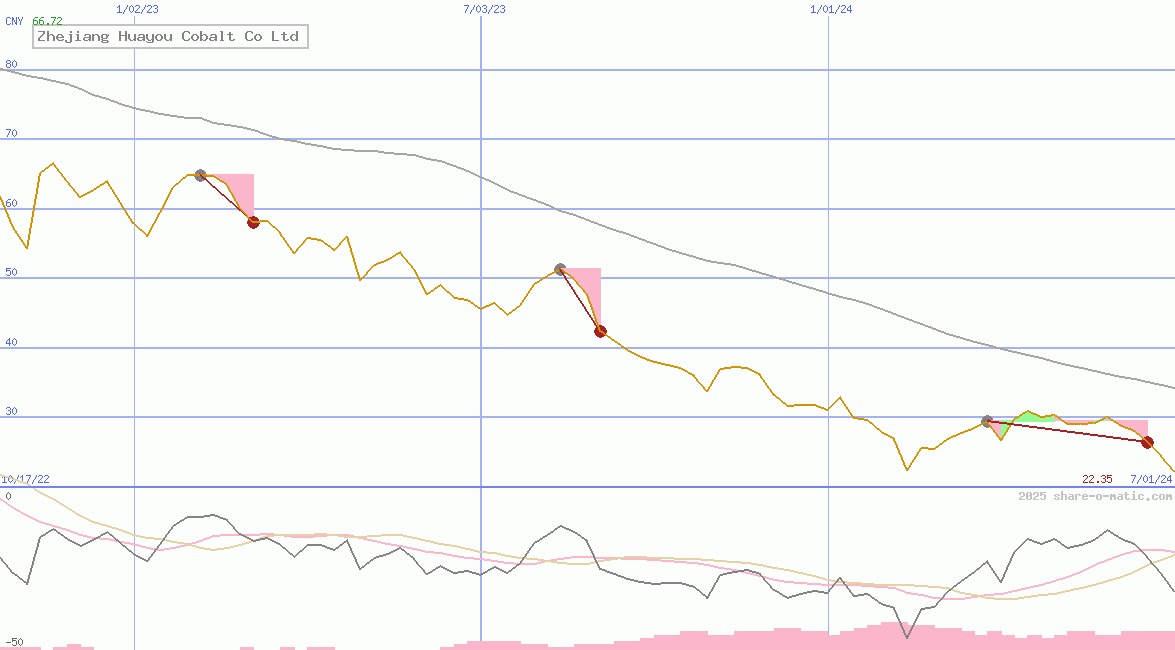
Task: Click the gray entry marker of the first trade
Action: click(200, 175)
